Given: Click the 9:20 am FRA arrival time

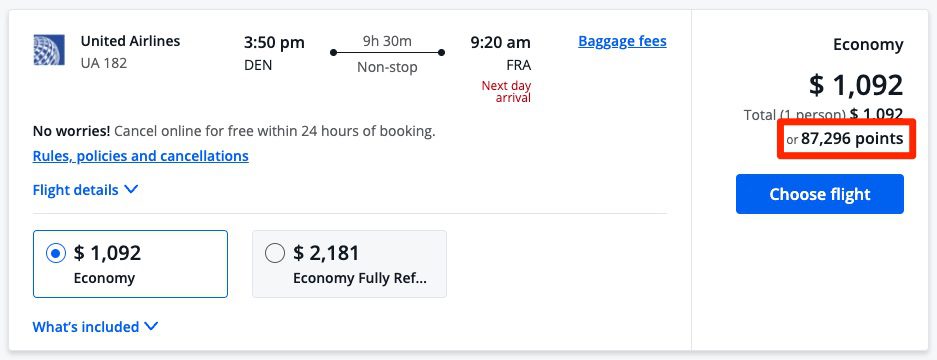Looking at the screenshot, I should (501, 53).
